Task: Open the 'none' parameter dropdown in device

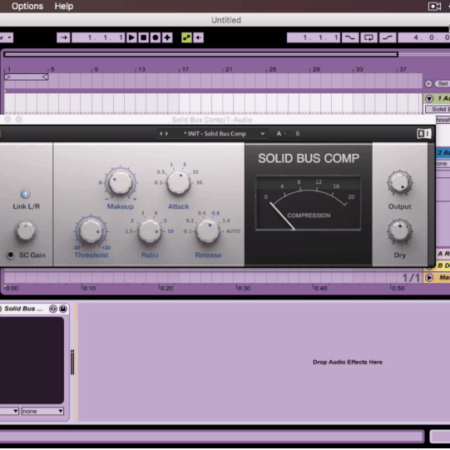Action: [x=42, y=411]
